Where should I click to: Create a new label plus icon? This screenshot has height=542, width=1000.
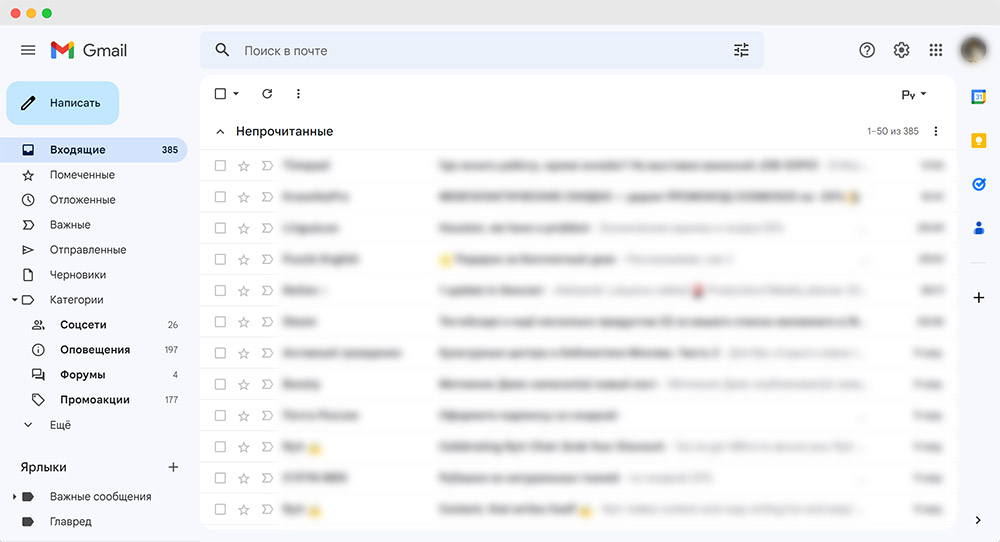[x=173, y=467]
